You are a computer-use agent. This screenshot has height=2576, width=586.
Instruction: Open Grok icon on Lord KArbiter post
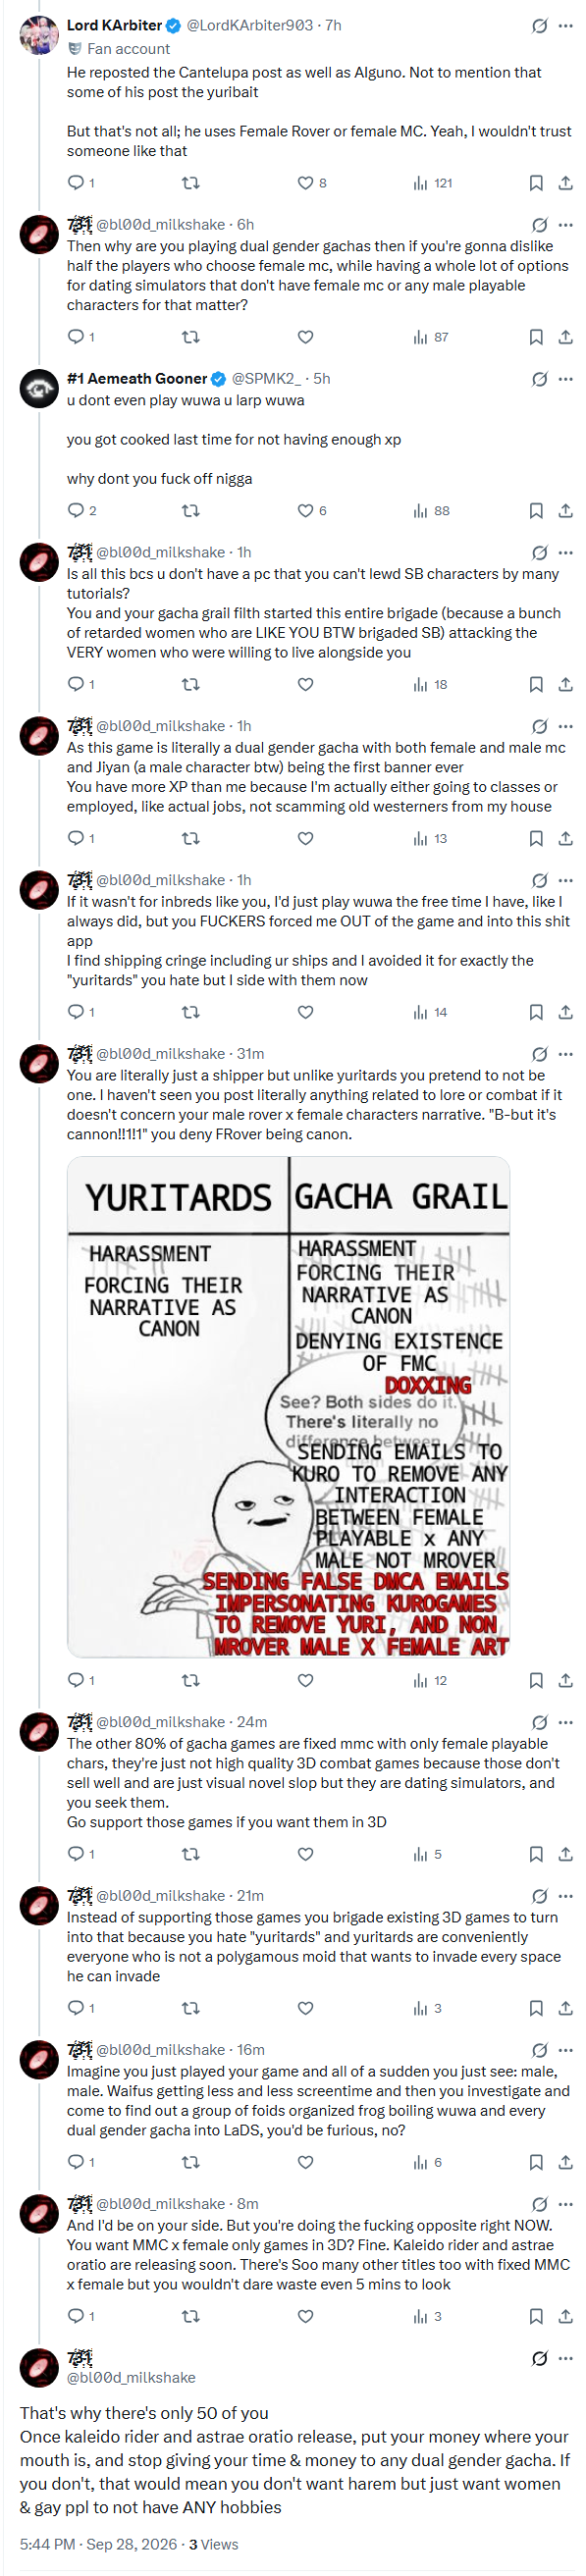click(539, 26)
